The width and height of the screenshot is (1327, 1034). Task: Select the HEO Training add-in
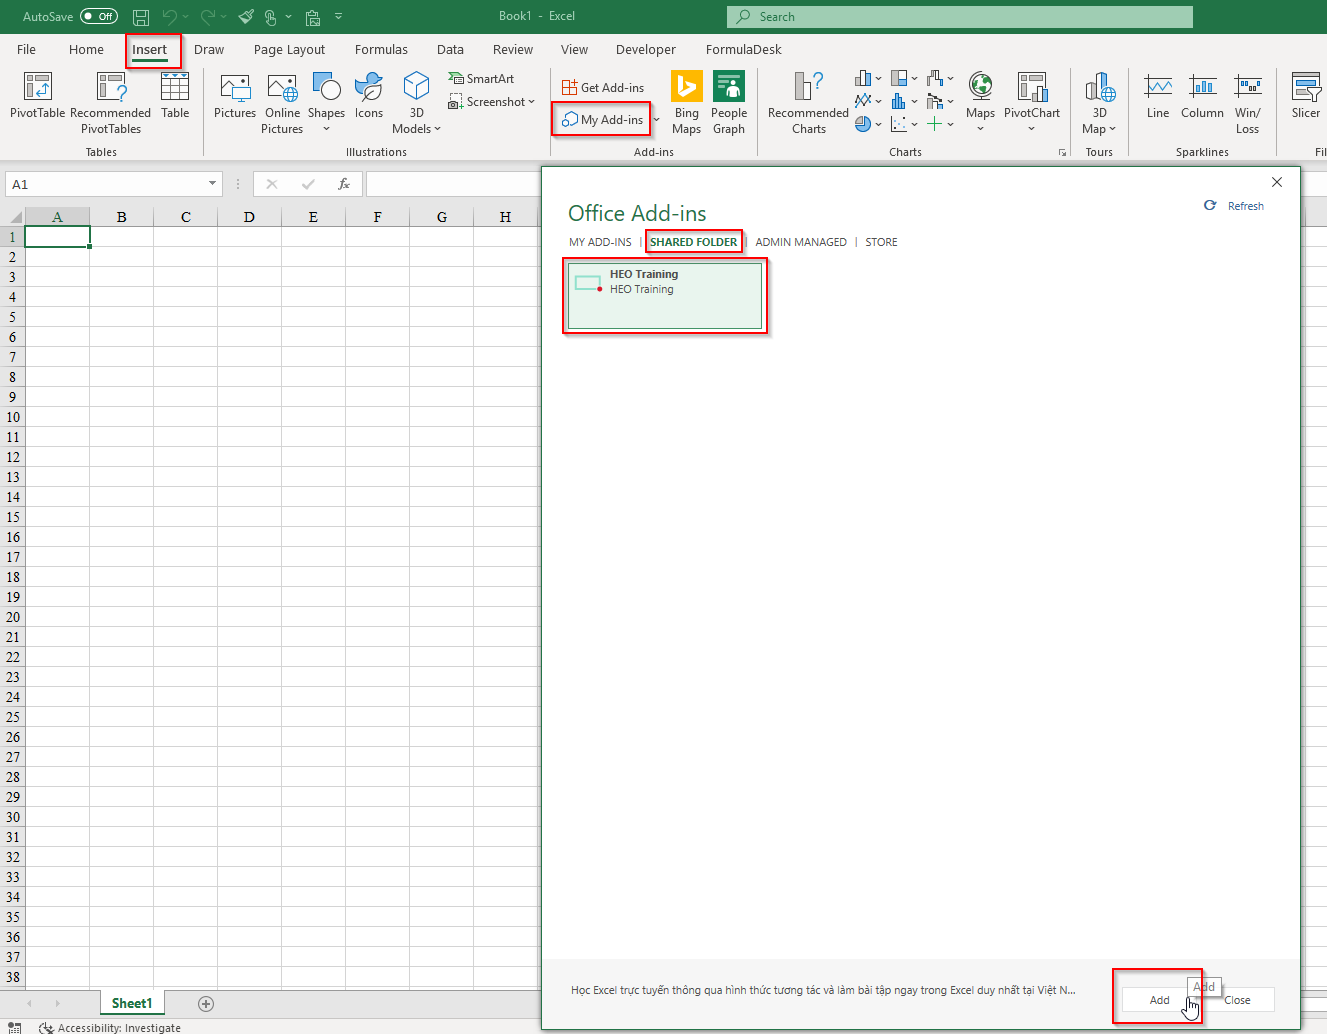tap(665, 296)
